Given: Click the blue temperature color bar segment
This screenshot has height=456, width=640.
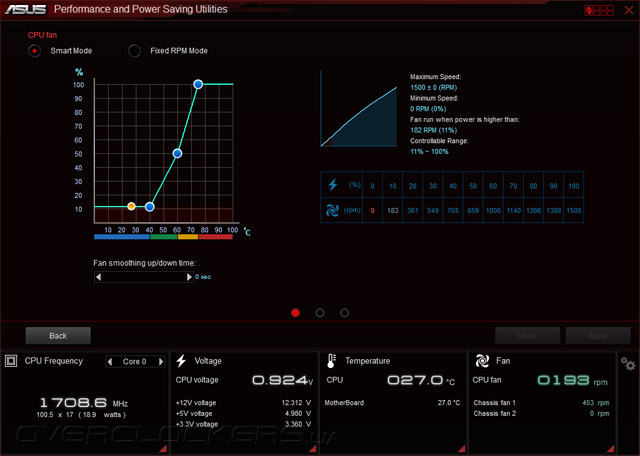Looking at the screenshot, I should [x=122, y=237].
